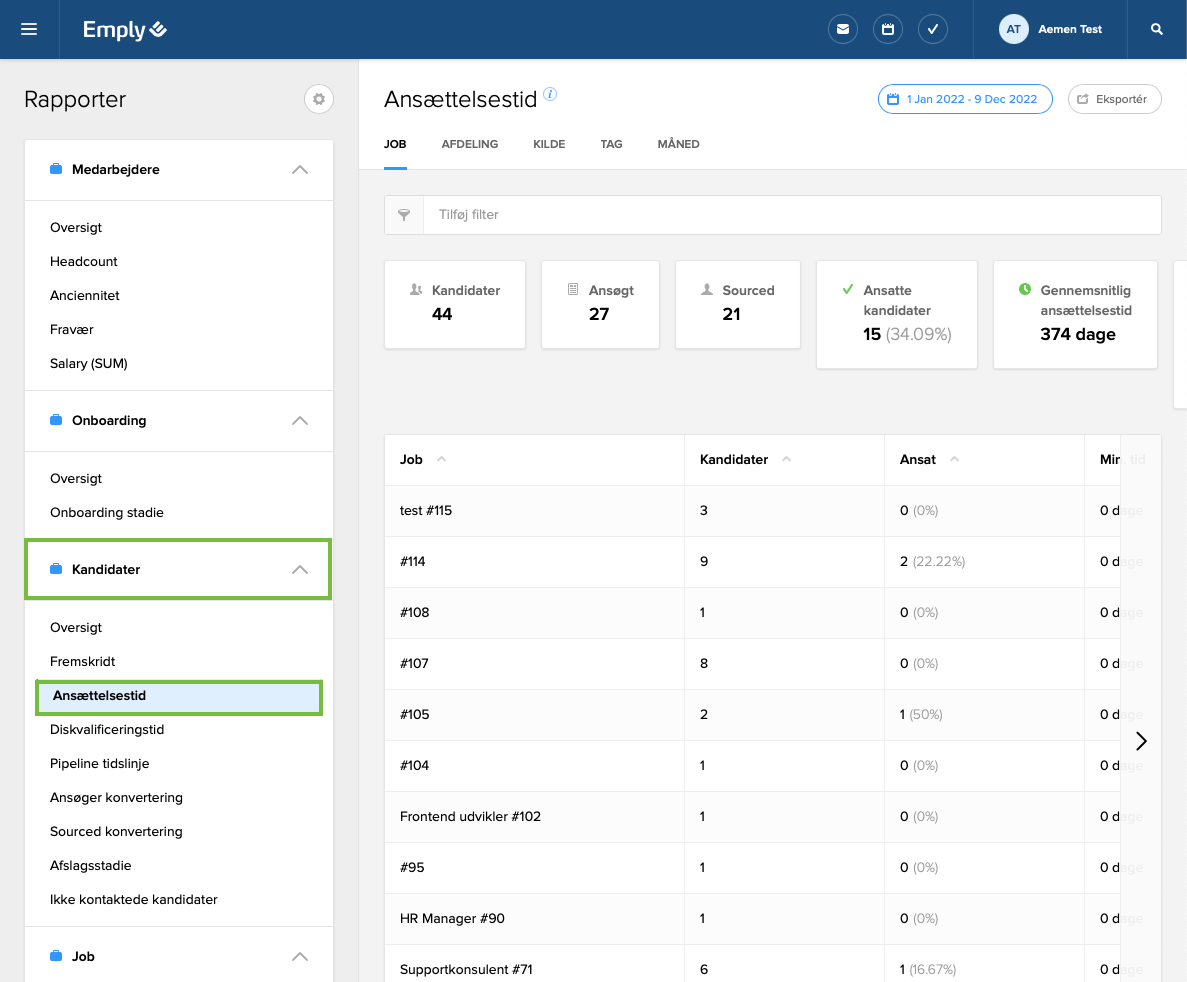Click the Emply logo
1187x982 pixels.
coord(125,30)
